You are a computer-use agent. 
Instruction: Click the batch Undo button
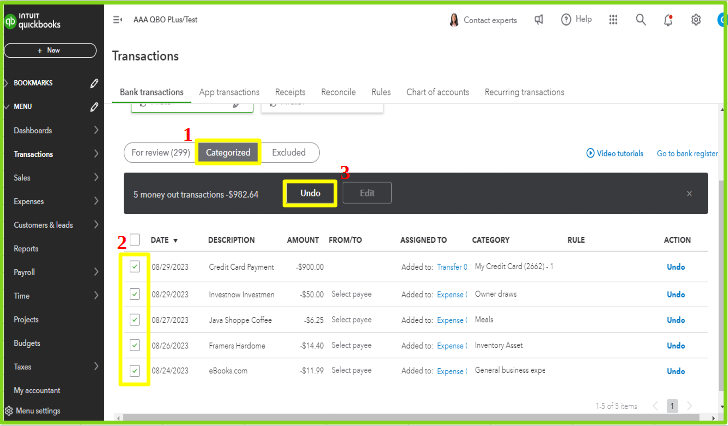[310, 193]
